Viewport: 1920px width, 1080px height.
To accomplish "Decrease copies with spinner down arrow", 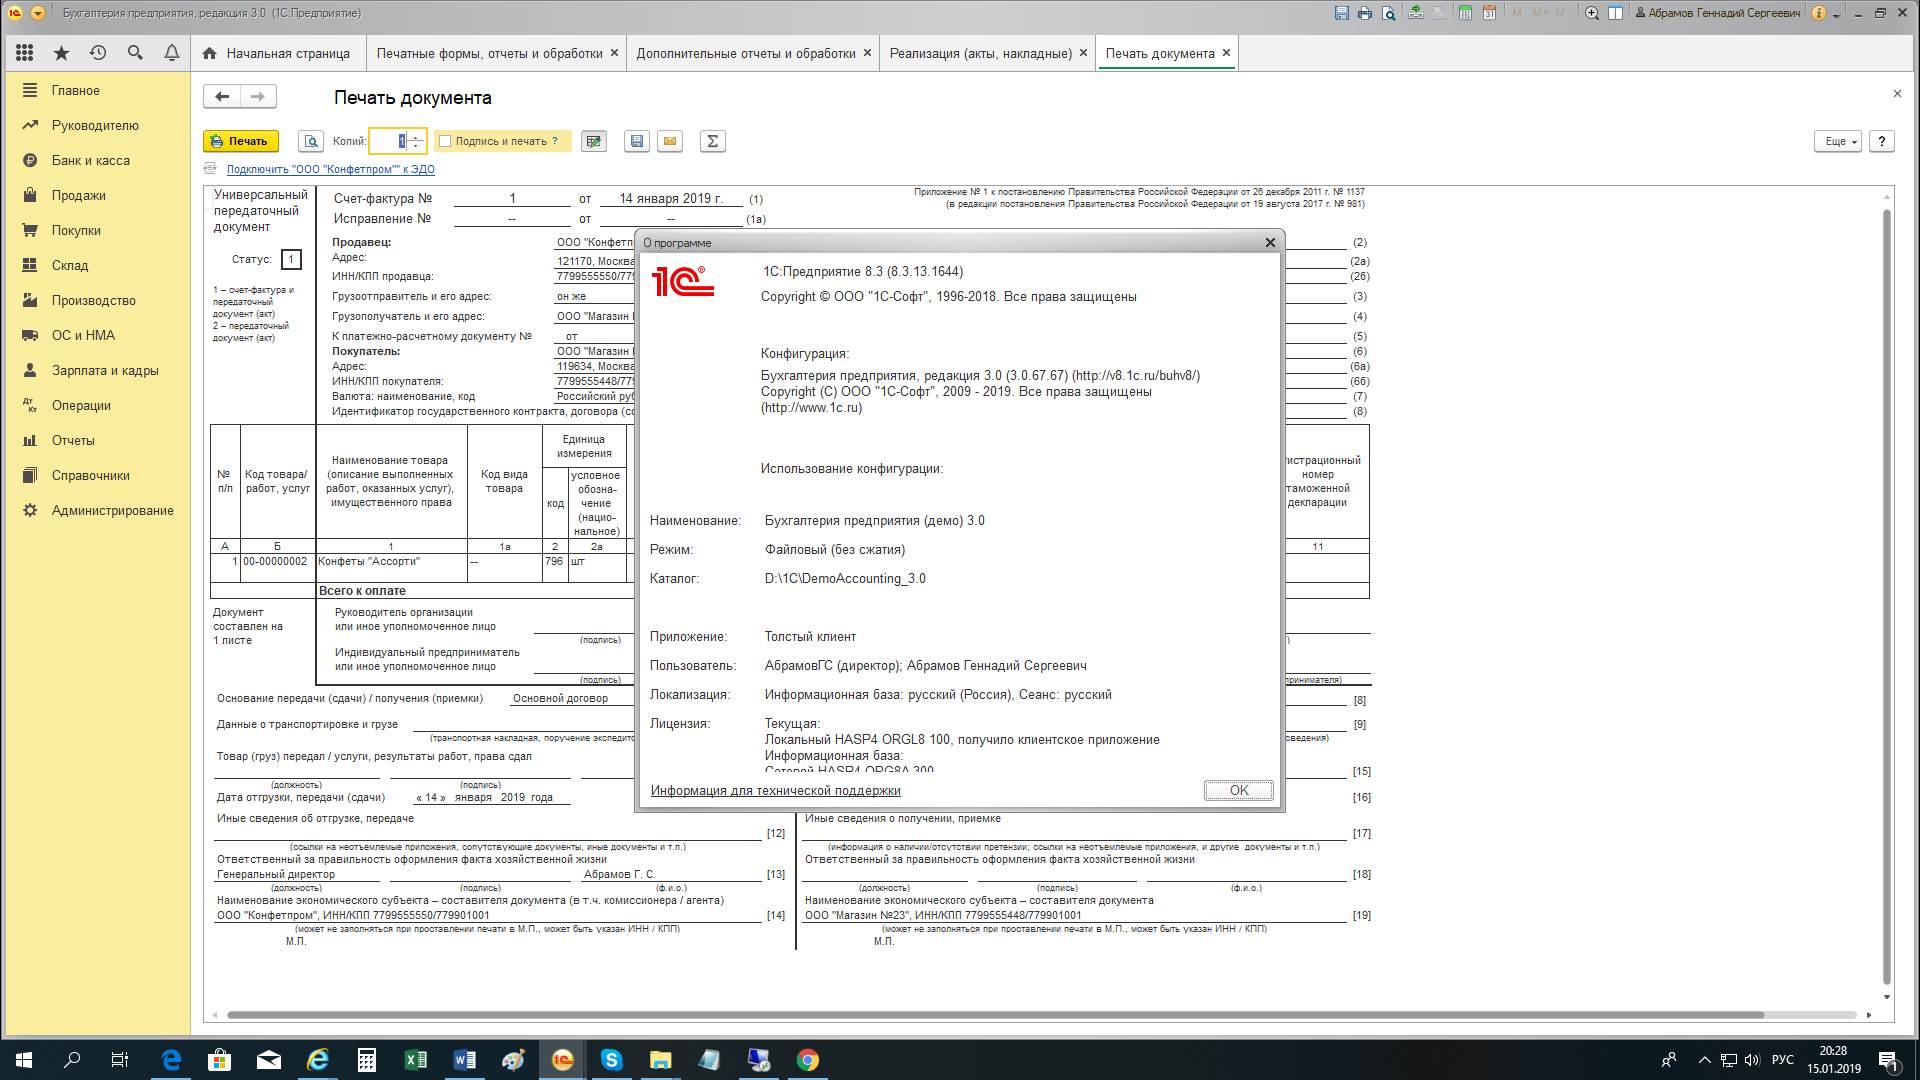I will tap(417, 147).
